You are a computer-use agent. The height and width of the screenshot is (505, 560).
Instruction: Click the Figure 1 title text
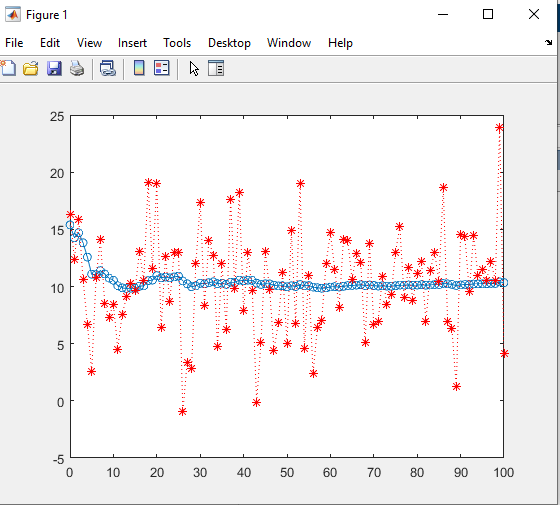pos(46,15)
